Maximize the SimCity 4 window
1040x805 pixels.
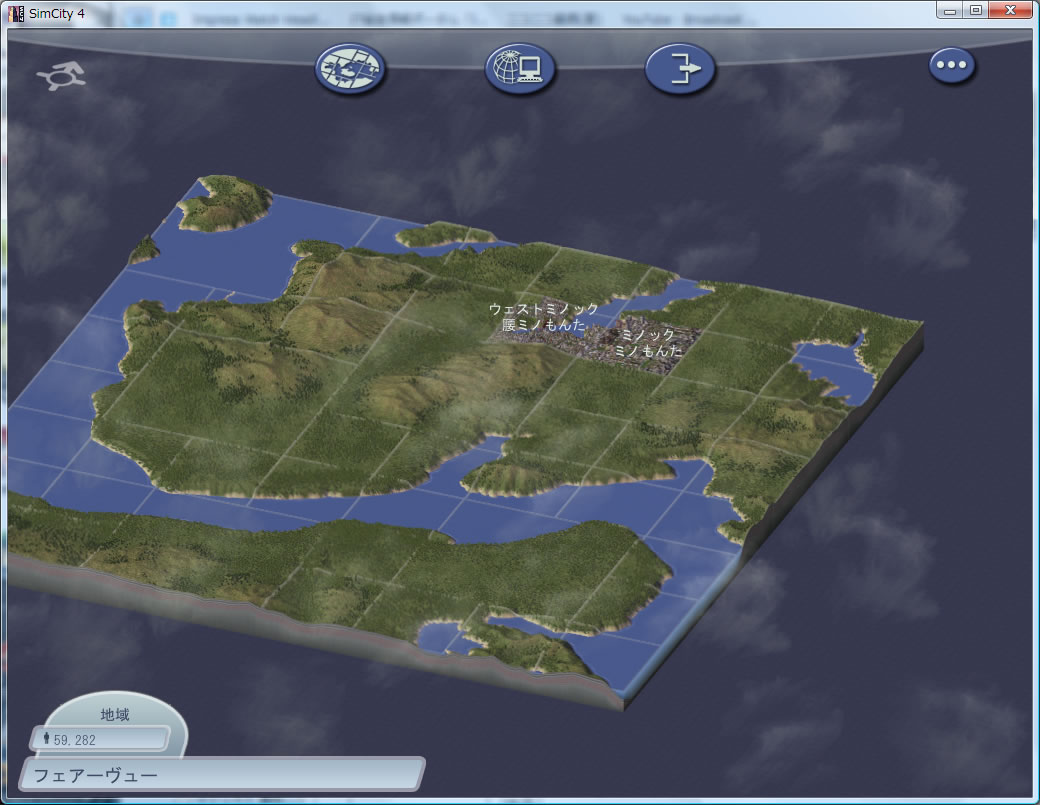[x=976, y=10]
